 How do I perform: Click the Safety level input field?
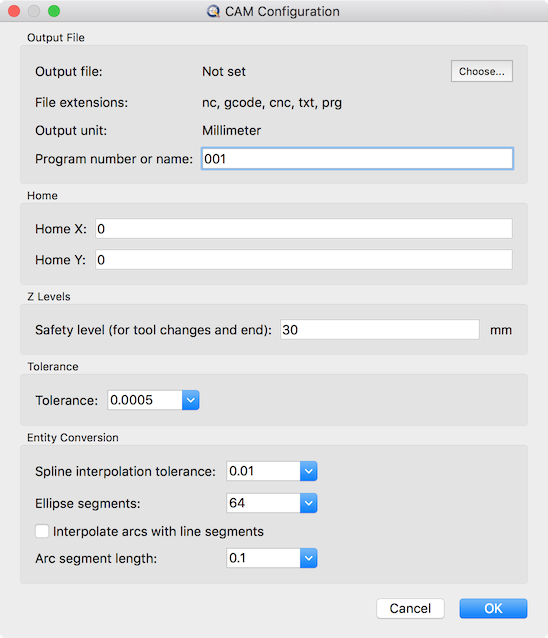coord(380,330)
